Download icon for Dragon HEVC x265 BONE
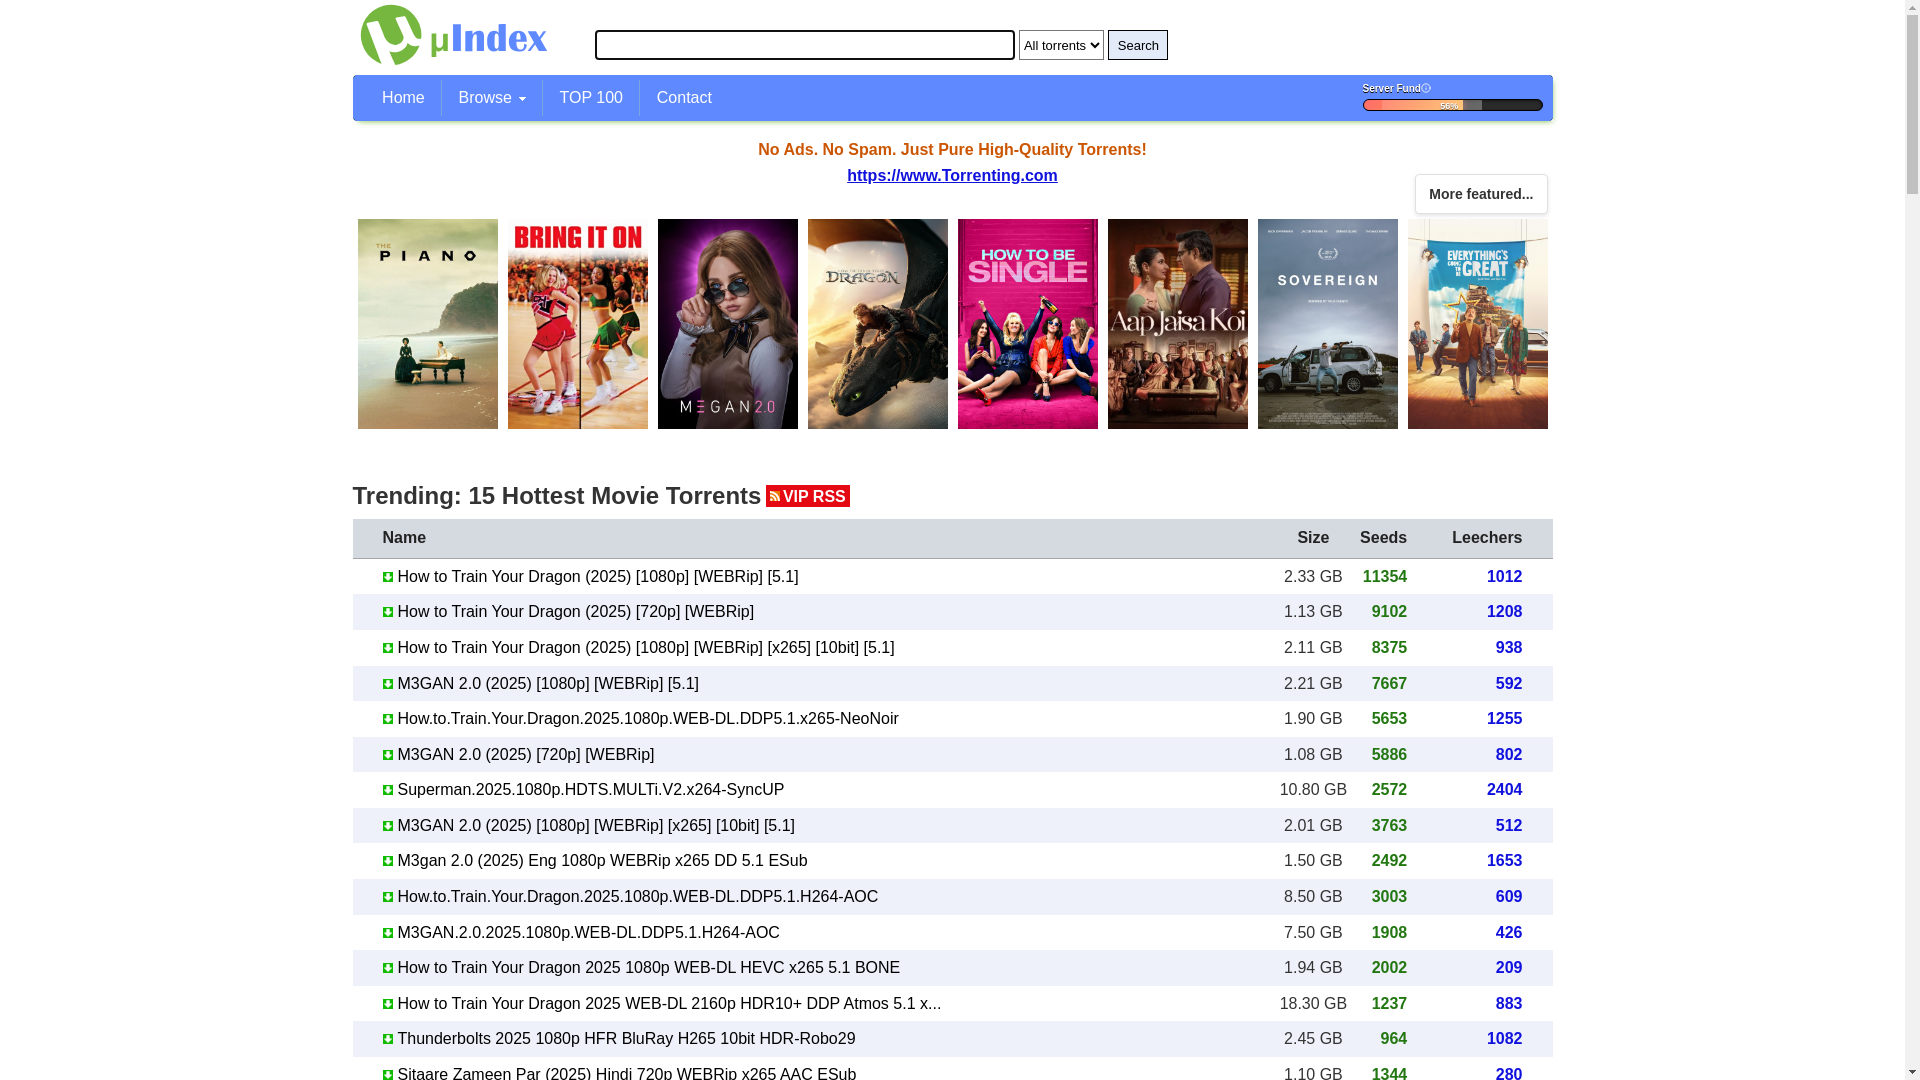The height and width of the screenshot is (1080, 1920). click(388, 968)
